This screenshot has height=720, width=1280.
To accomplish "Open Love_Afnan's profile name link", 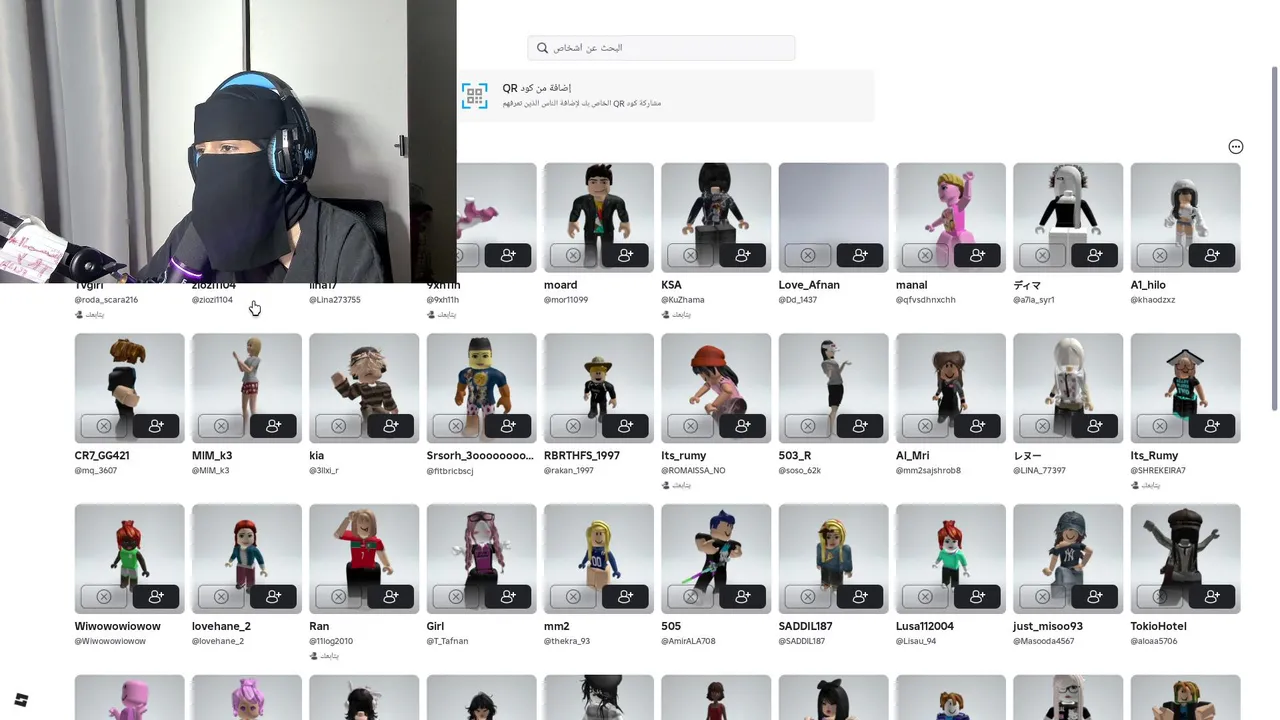I will click(809, 285).
